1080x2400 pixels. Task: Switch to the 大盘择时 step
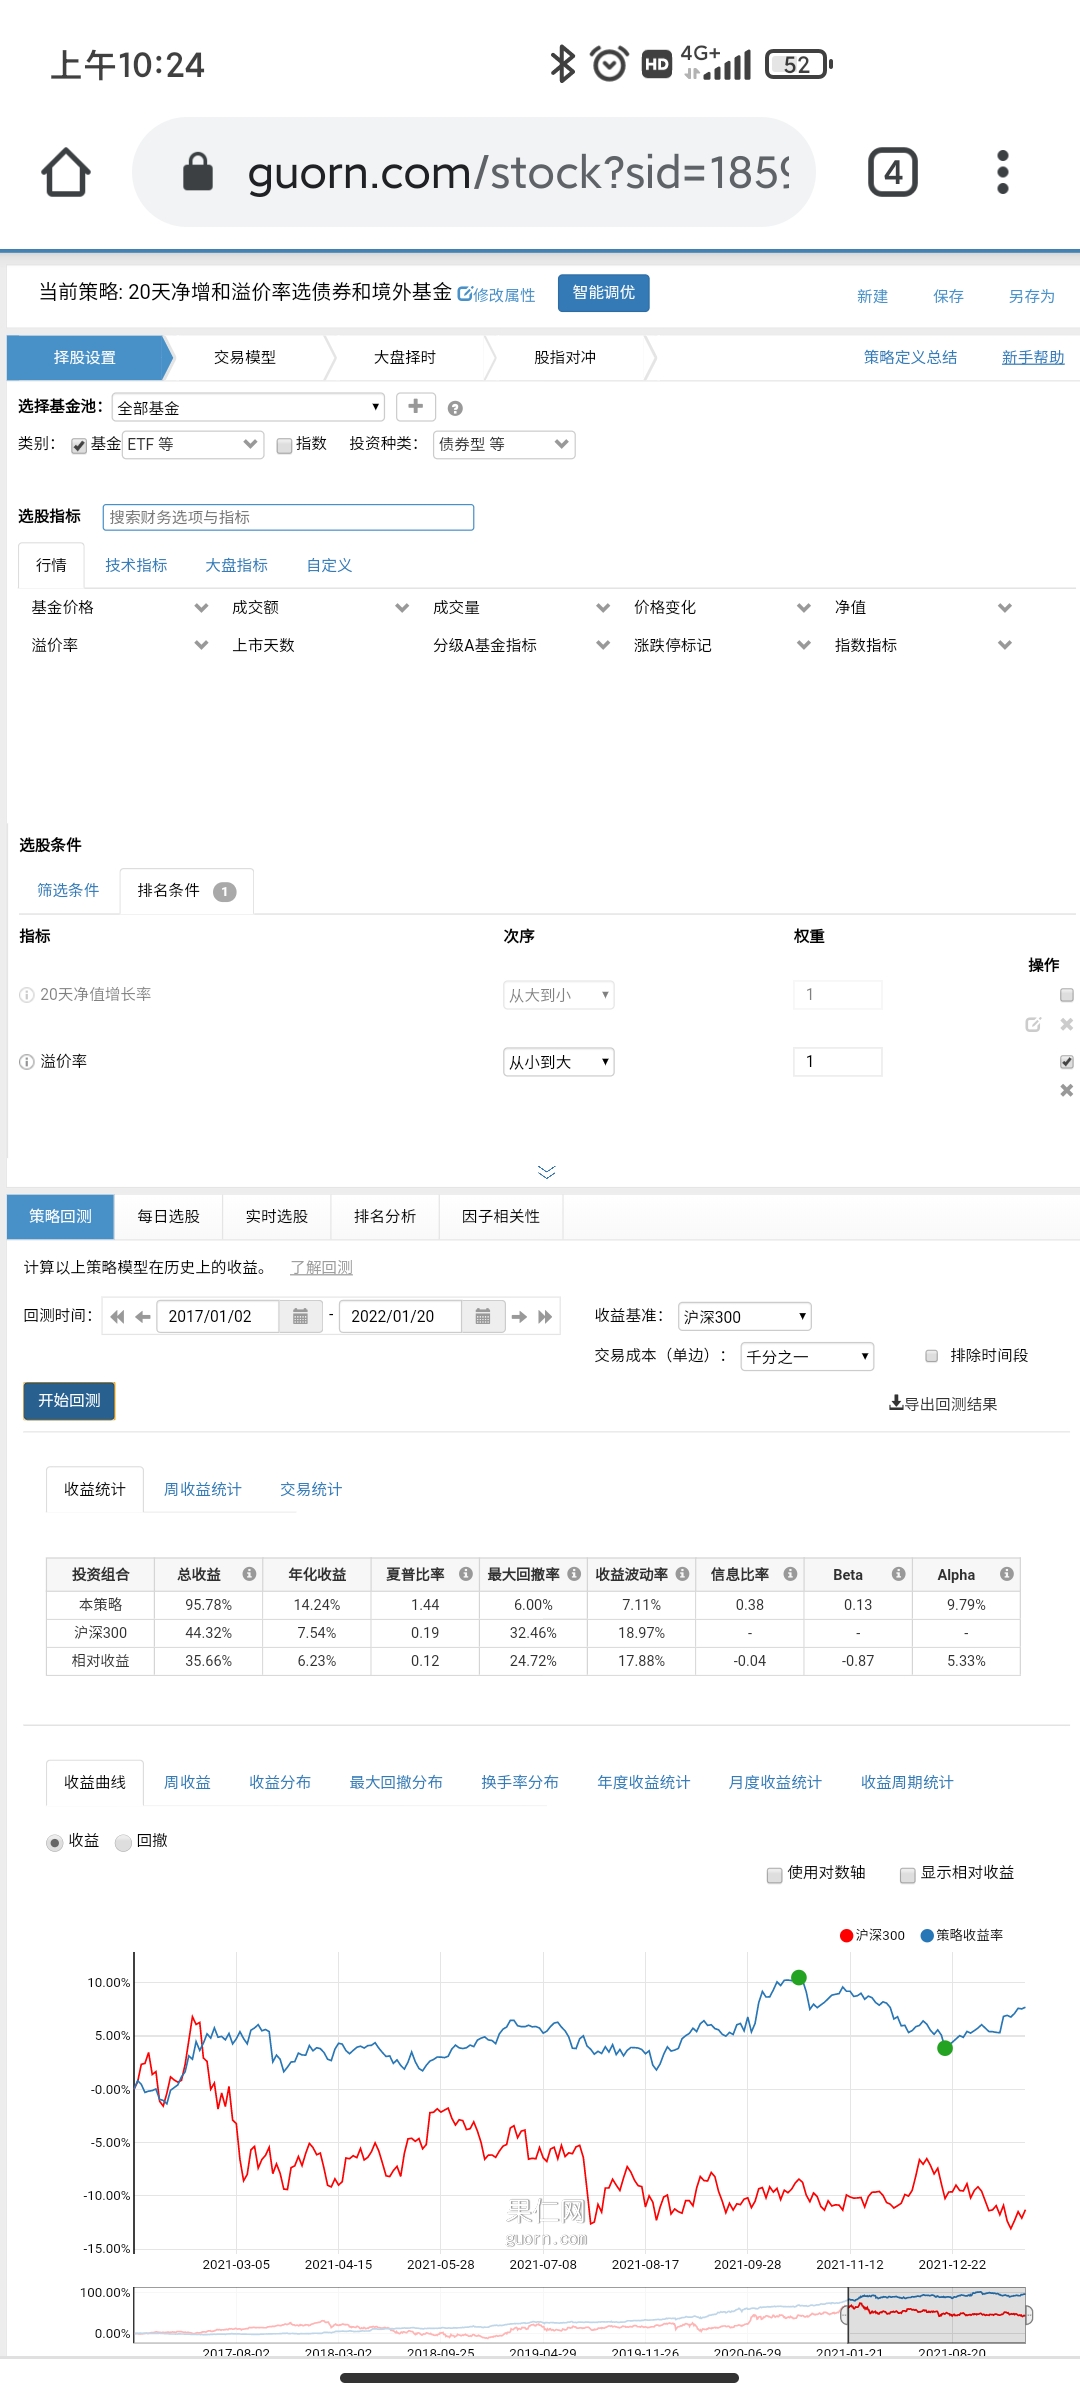[405, 357]
